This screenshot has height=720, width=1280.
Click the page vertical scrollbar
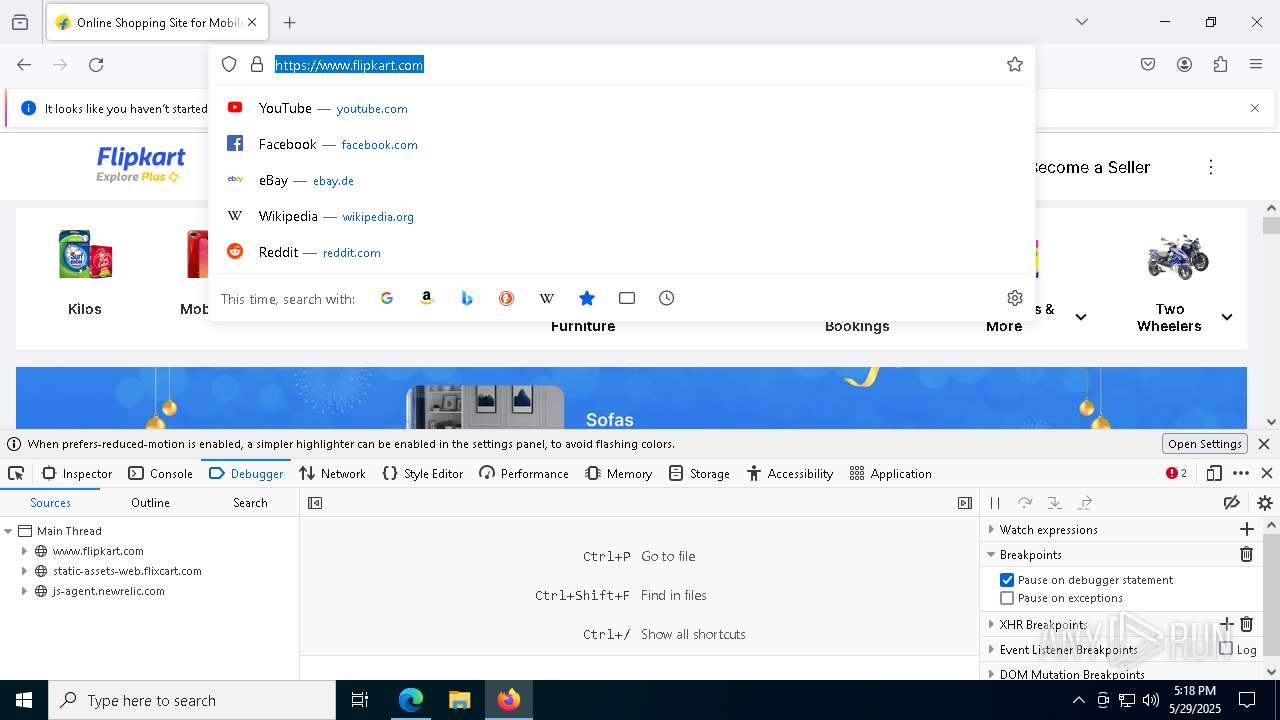[x=1271, y=315]
